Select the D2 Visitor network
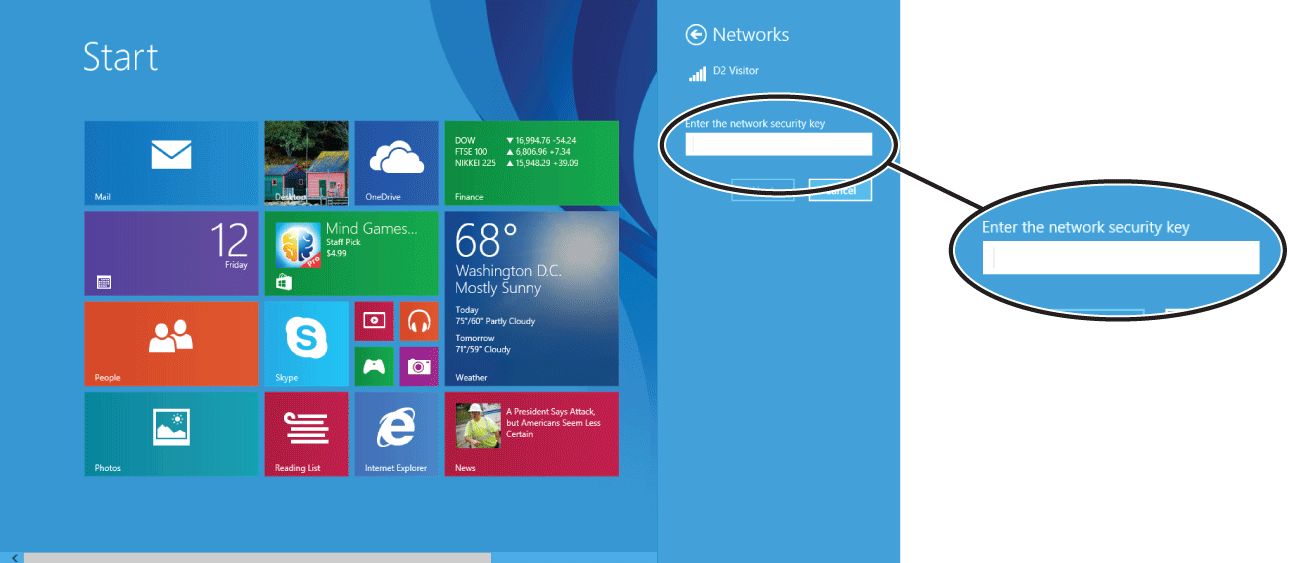The image size is (1289, 563). click(724, 72)
